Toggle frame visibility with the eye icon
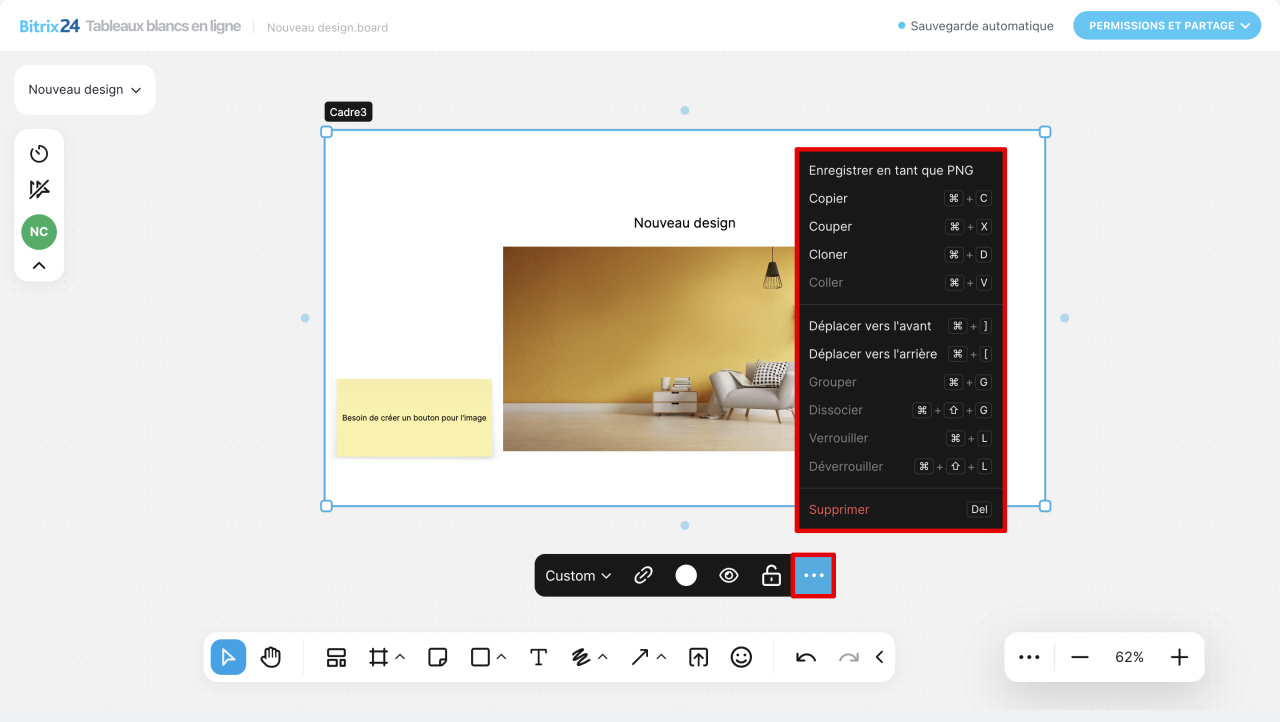This screenshot has height=722, width=1280. (x=728, y=575)
